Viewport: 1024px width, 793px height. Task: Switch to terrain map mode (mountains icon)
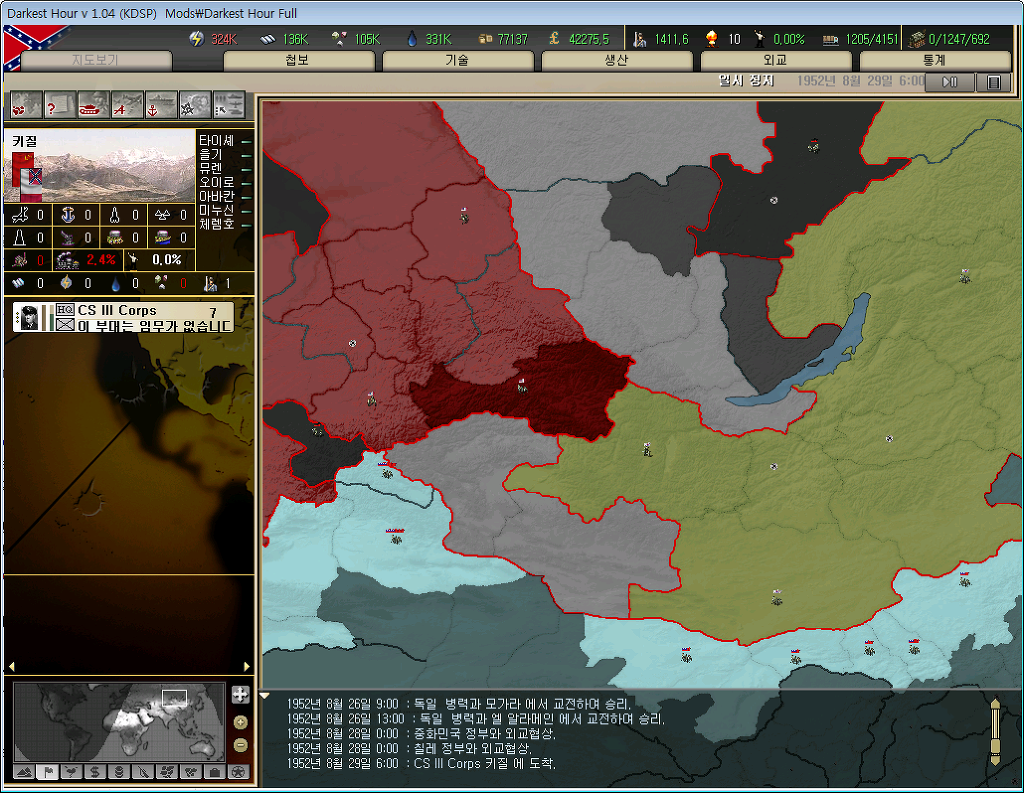tap(24, 772)
